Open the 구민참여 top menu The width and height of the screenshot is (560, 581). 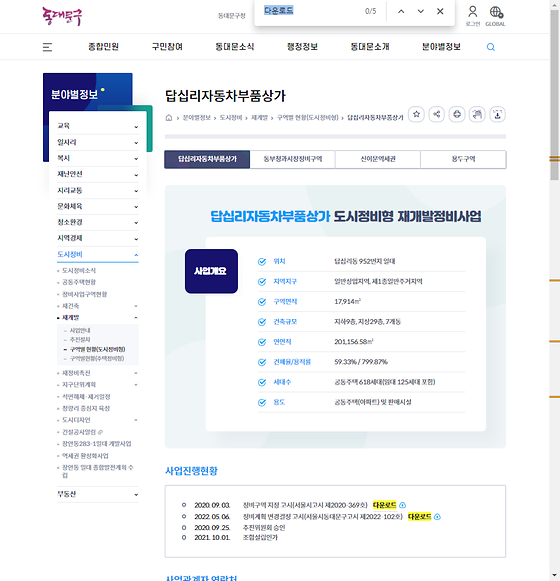167,47
